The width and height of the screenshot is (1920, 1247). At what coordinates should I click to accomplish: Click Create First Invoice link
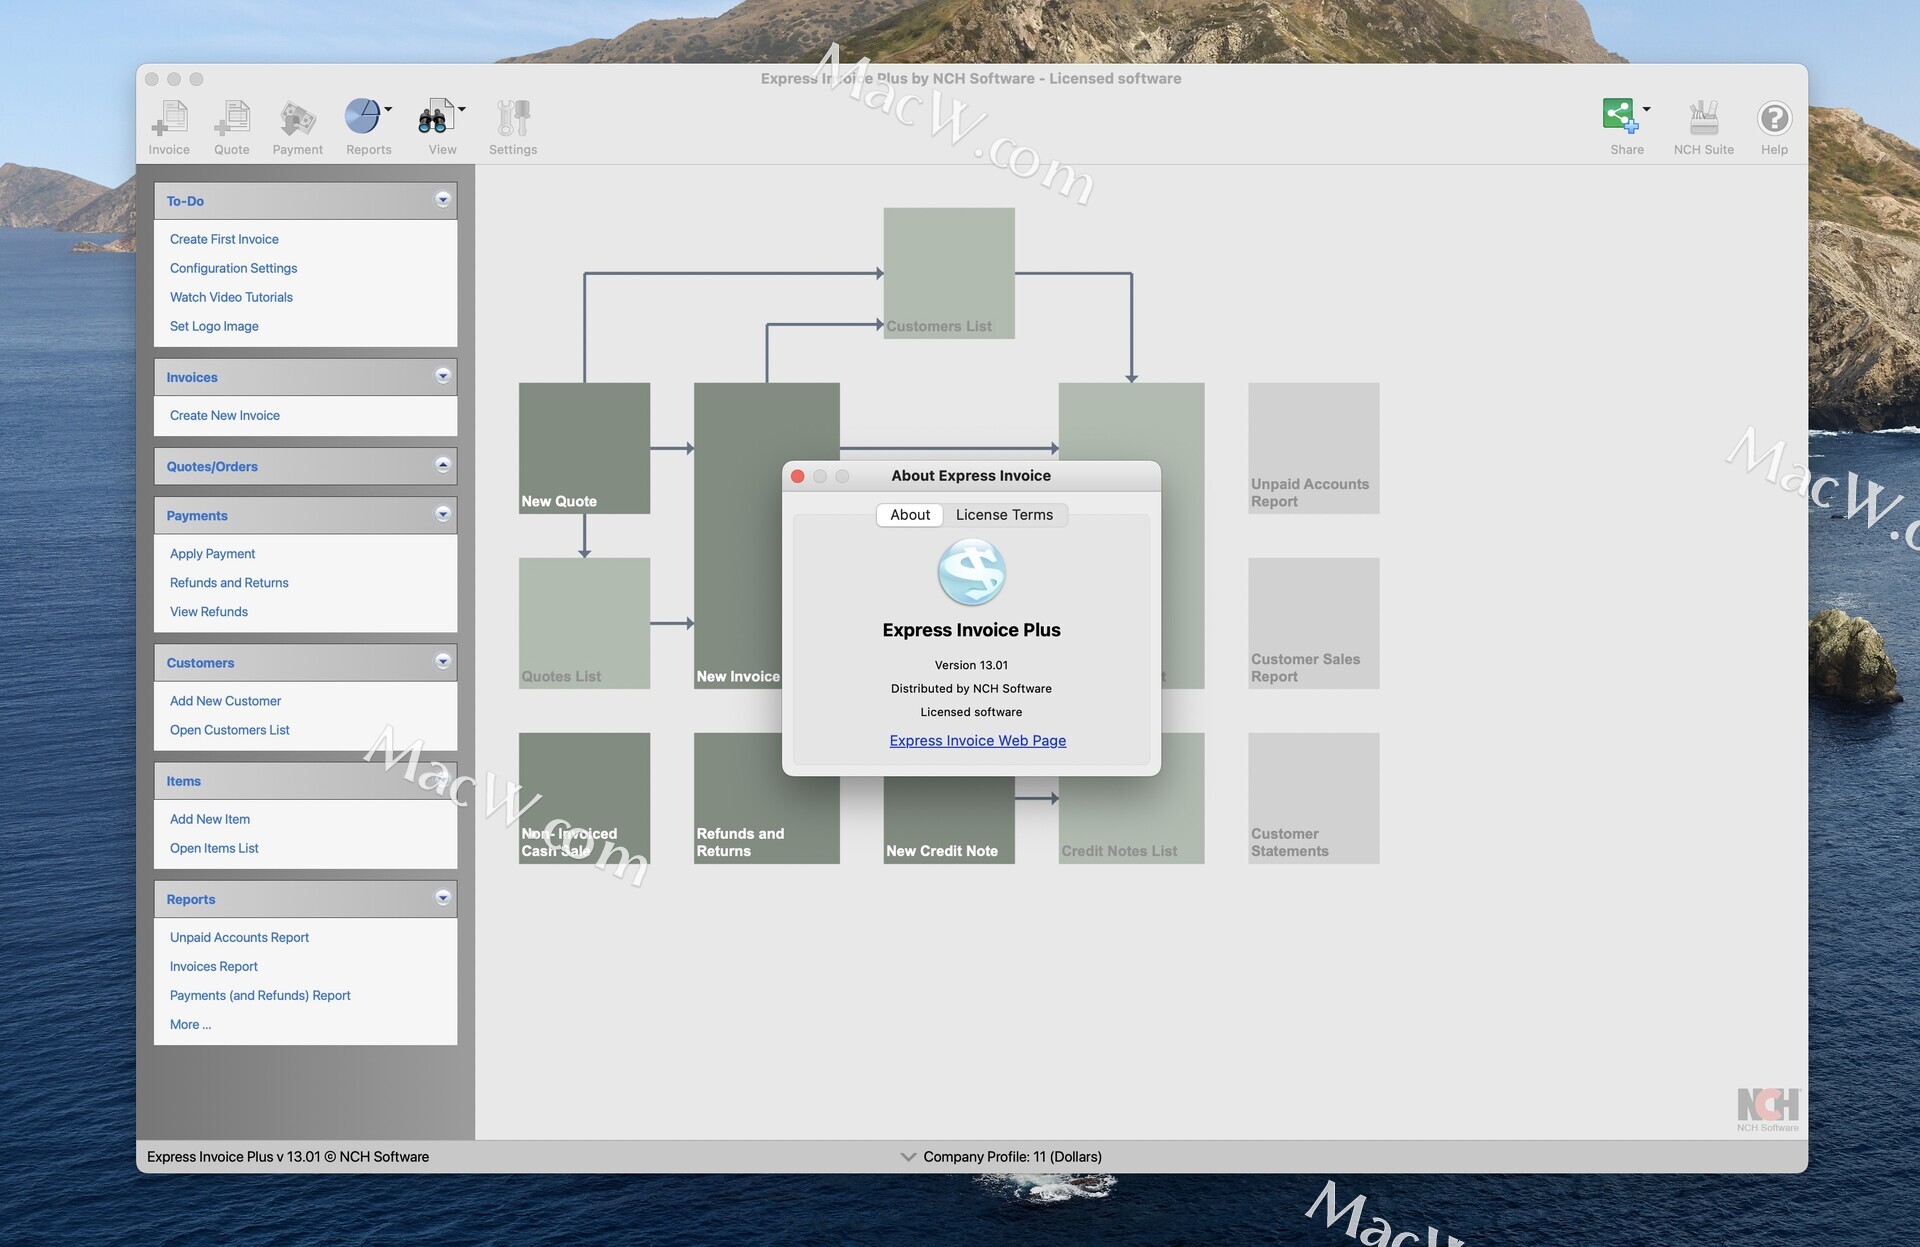click(x=224, y=239)
